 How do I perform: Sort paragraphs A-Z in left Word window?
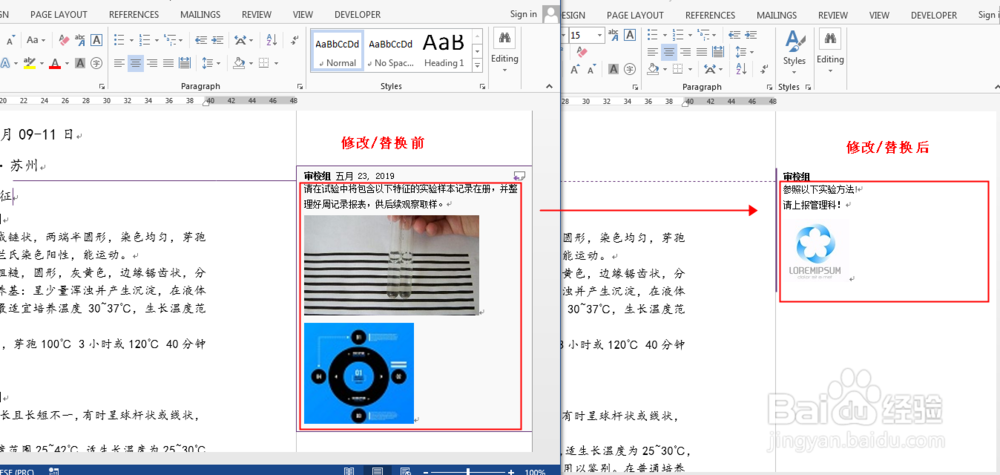click(272, 40)
